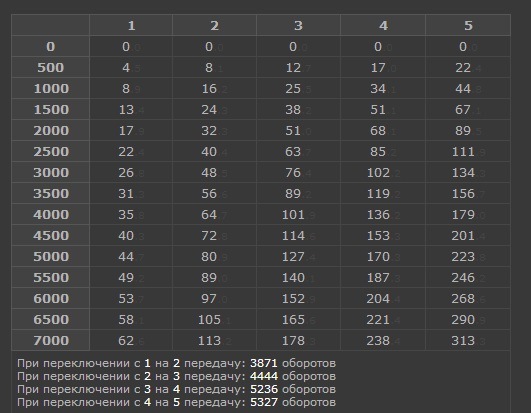This screenshot has width=531, height=413.
Task: Click the 6500 RPM row header
Action: tap(50, 319)
